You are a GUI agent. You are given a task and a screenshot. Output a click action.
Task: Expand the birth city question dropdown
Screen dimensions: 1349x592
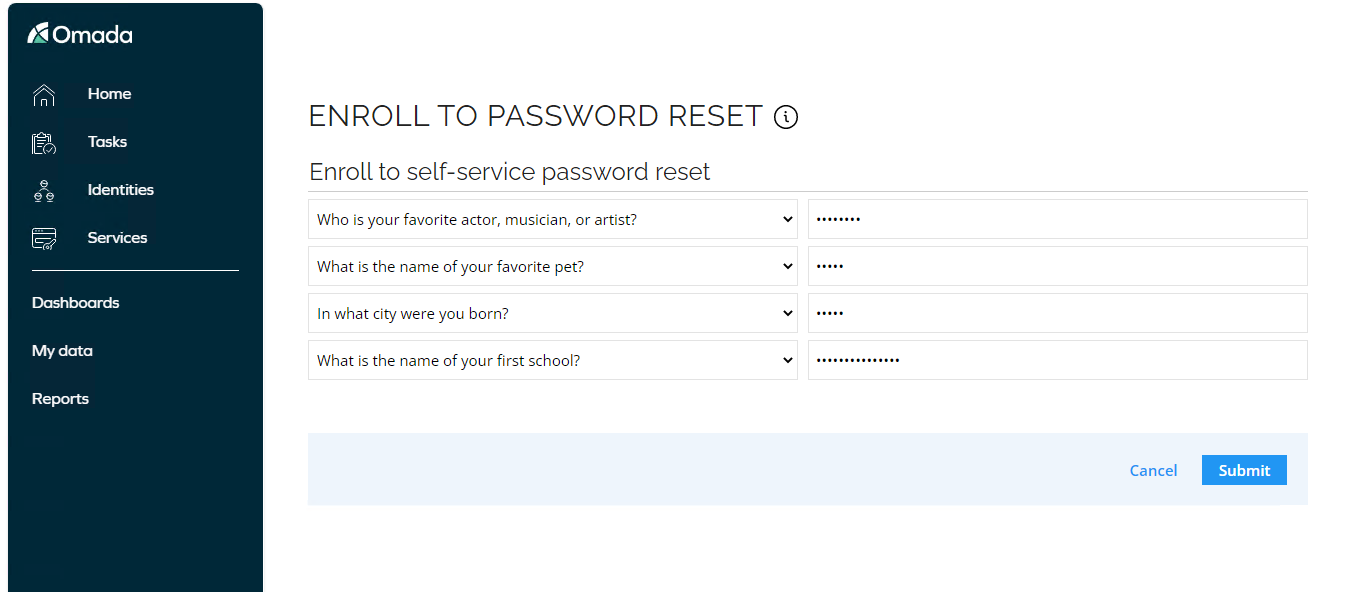[x=553, y=313]
